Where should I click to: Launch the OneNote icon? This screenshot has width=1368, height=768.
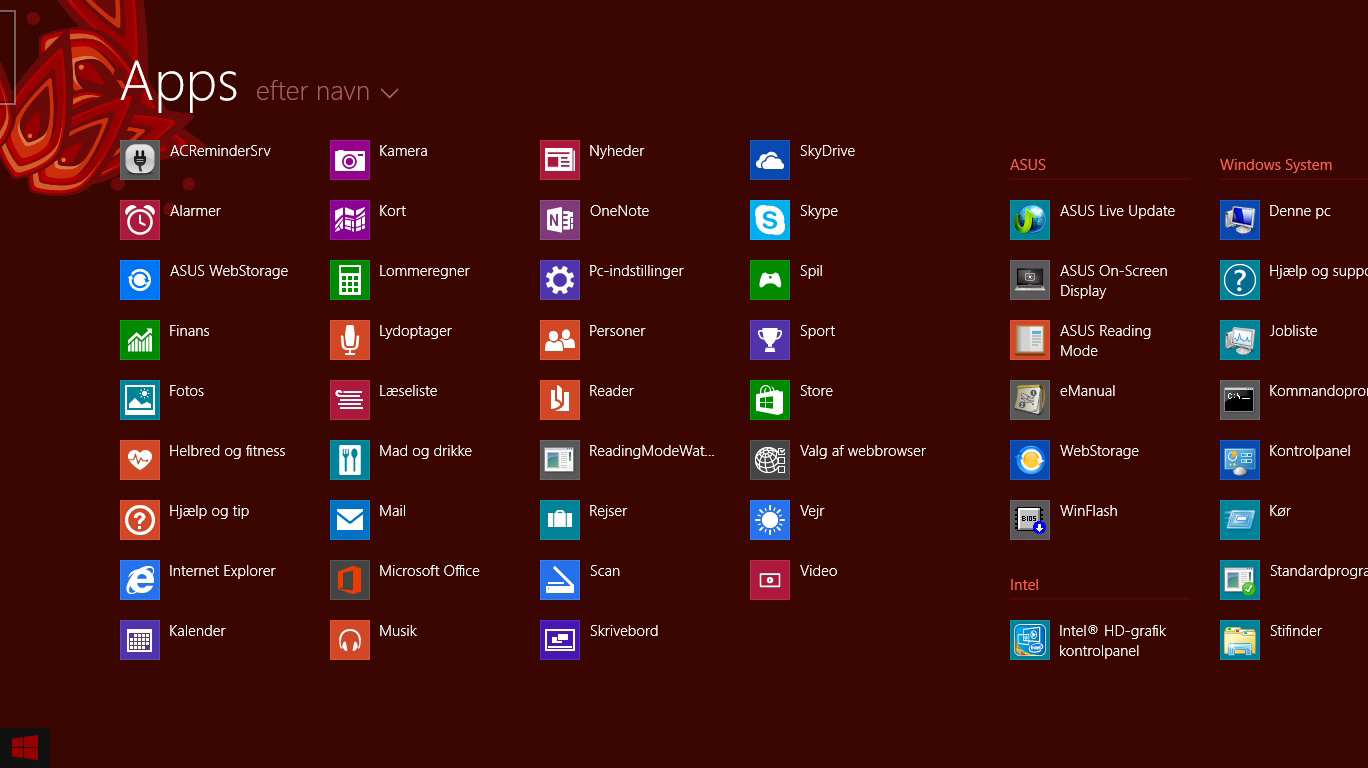560,220
